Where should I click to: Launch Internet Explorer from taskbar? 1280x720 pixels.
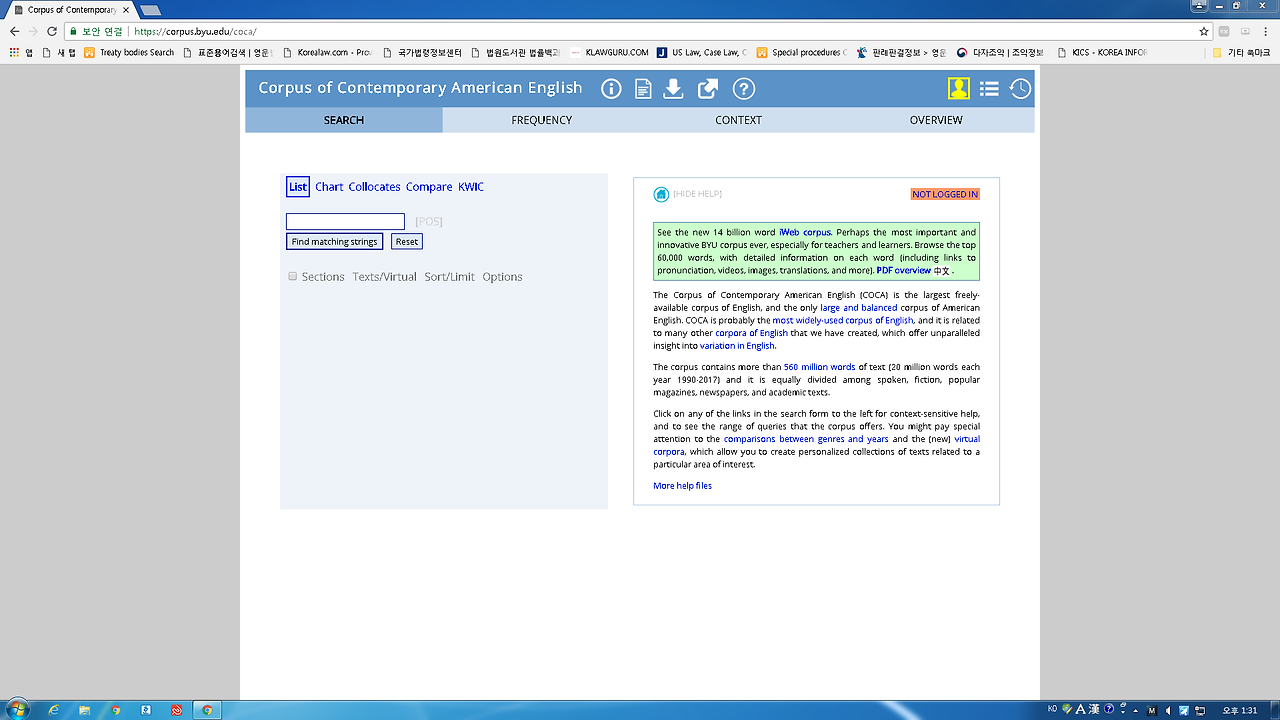[53, 710]
